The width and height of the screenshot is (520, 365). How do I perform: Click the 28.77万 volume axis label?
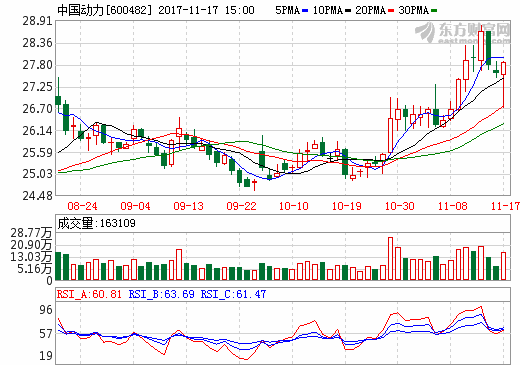[31, 233]
